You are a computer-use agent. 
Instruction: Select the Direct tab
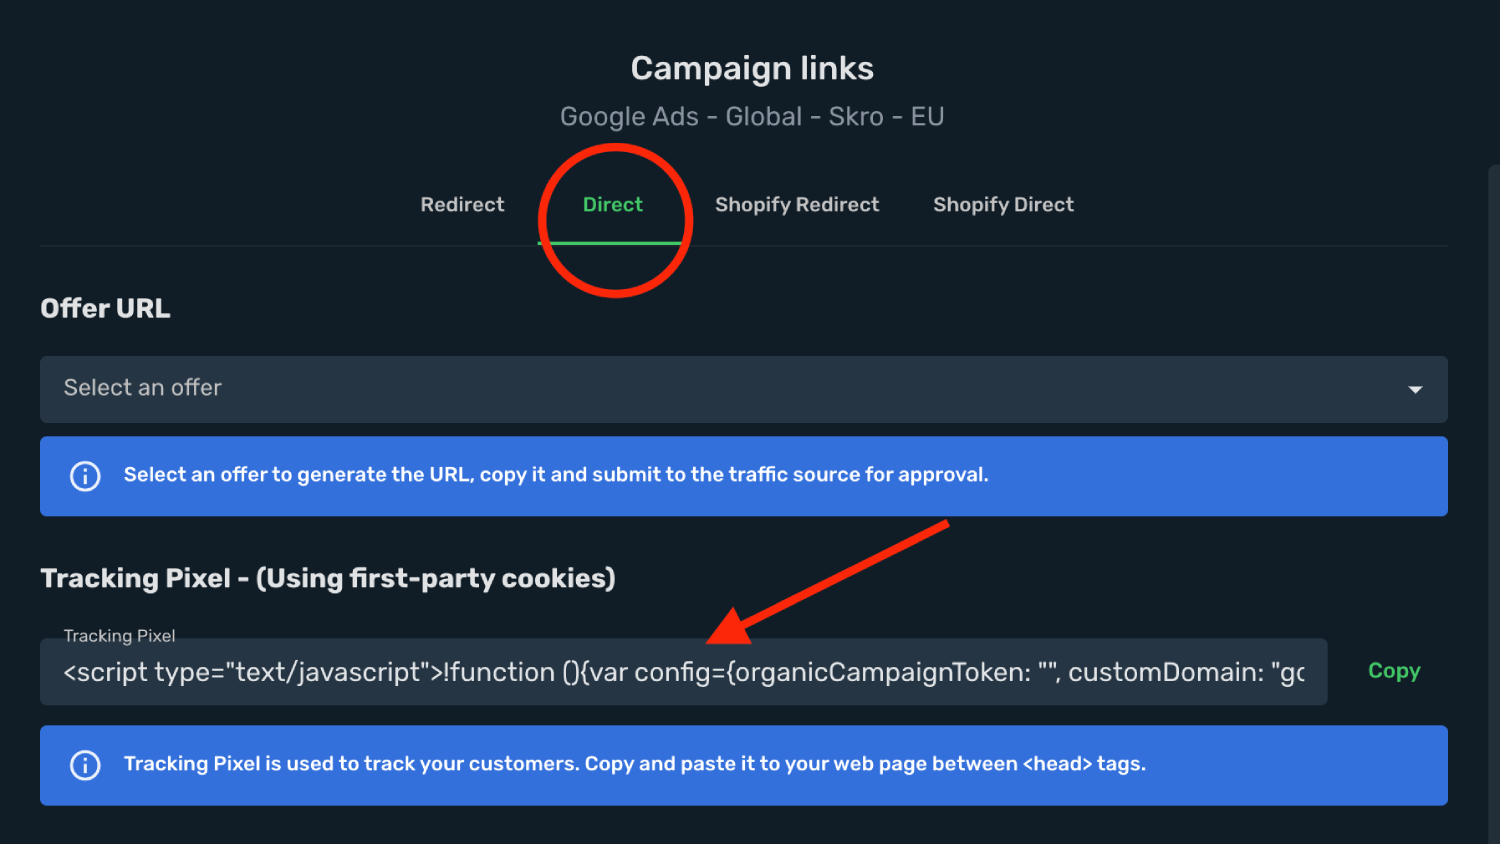[x=613, y=204]
